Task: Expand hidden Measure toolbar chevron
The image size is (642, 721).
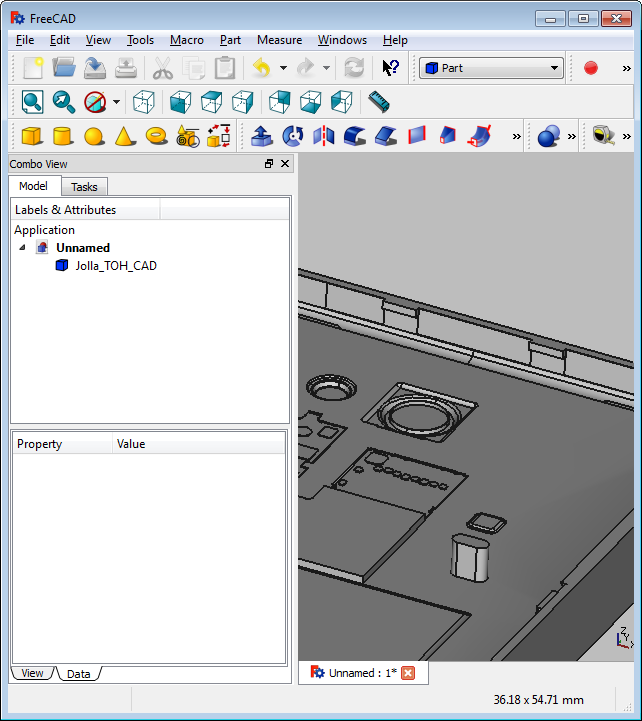Action: [x=626, y=136]
